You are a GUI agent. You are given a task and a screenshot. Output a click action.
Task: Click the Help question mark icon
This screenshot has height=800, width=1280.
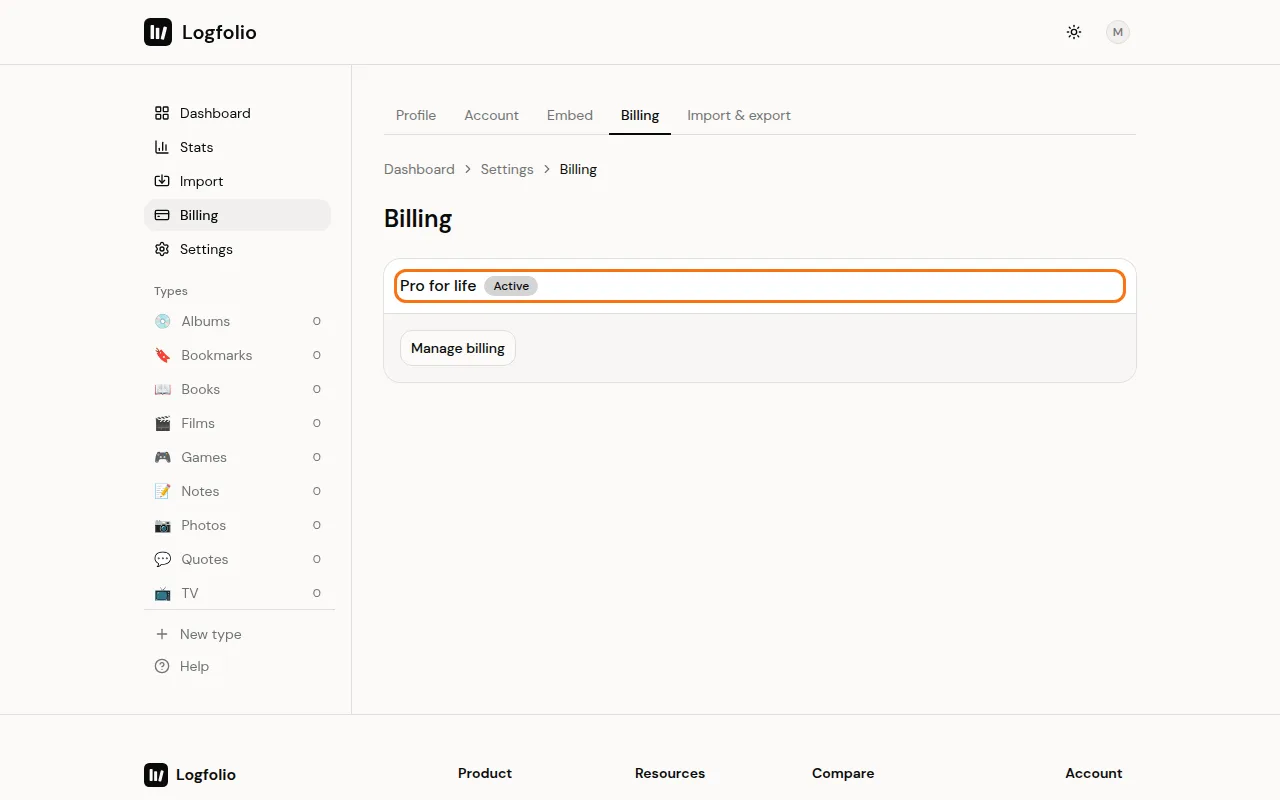click(162, 666)
